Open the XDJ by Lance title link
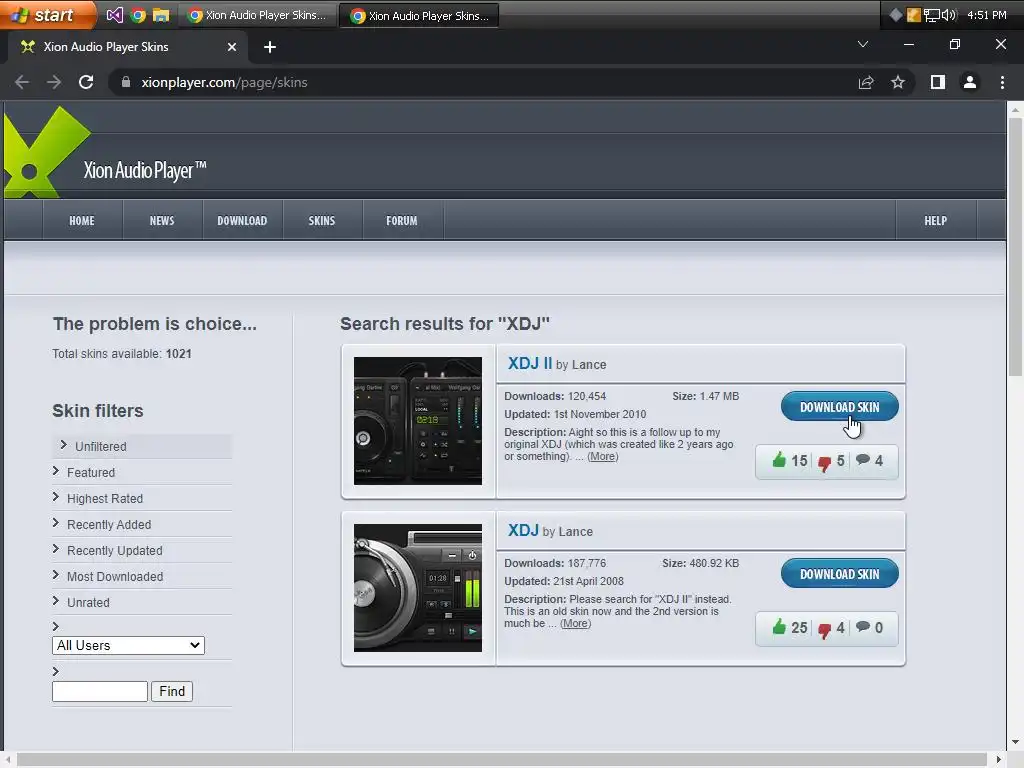The height and width of the screenshot is (768, 1024). [523, 530]
